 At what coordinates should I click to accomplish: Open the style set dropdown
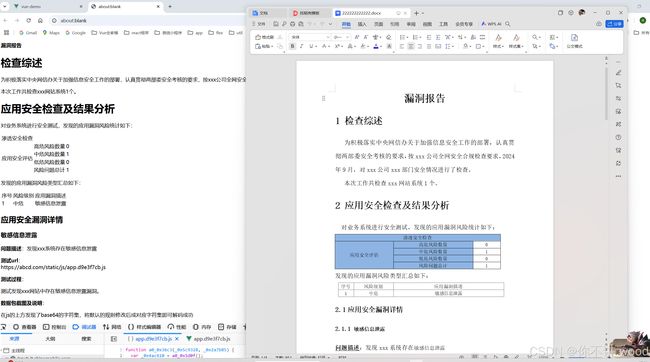(x=516, y=41)
